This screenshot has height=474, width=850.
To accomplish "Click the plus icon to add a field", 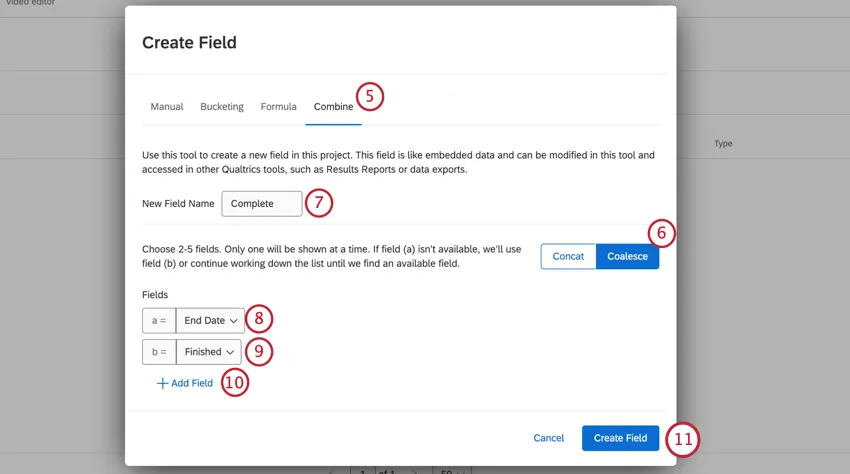I will 162,383.
